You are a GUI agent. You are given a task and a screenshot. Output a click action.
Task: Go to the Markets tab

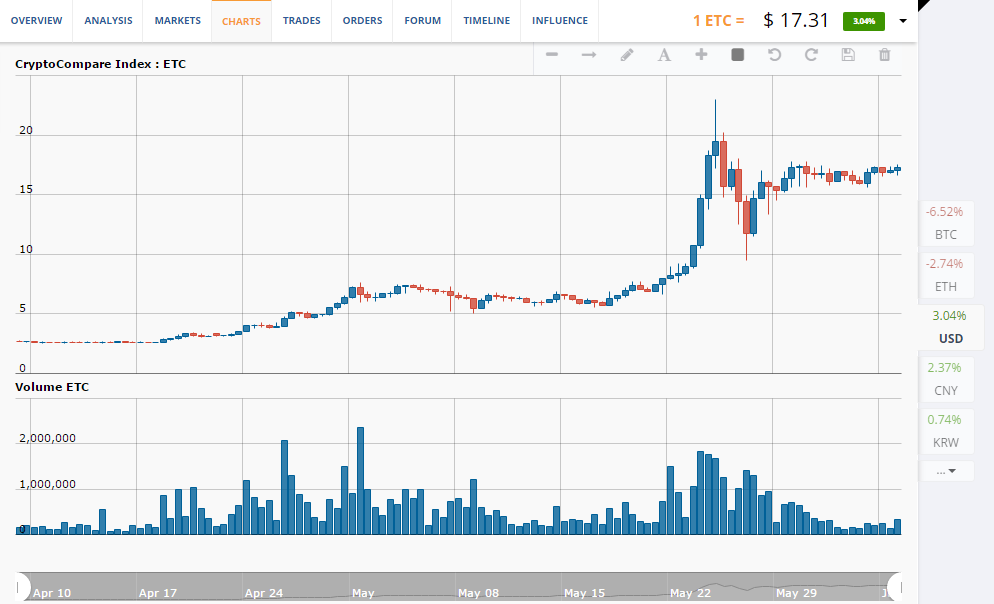(177, 21)
